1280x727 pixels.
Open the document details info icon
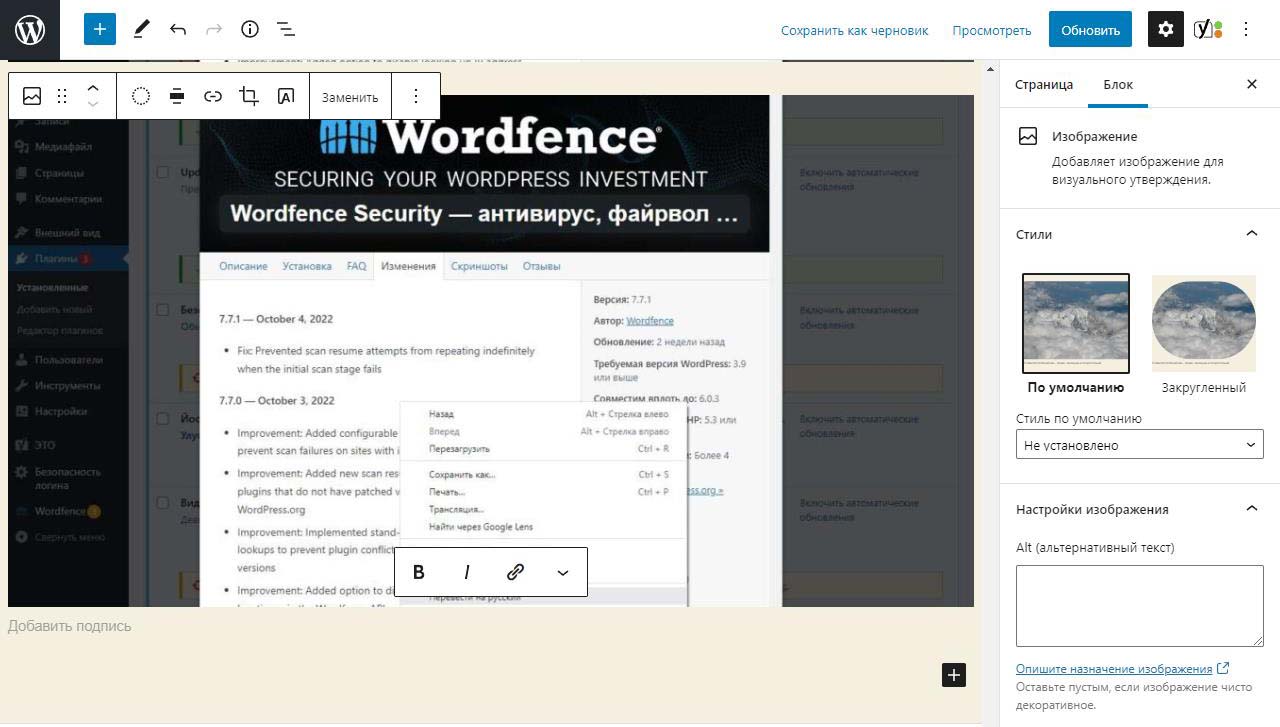pos(250,30)
